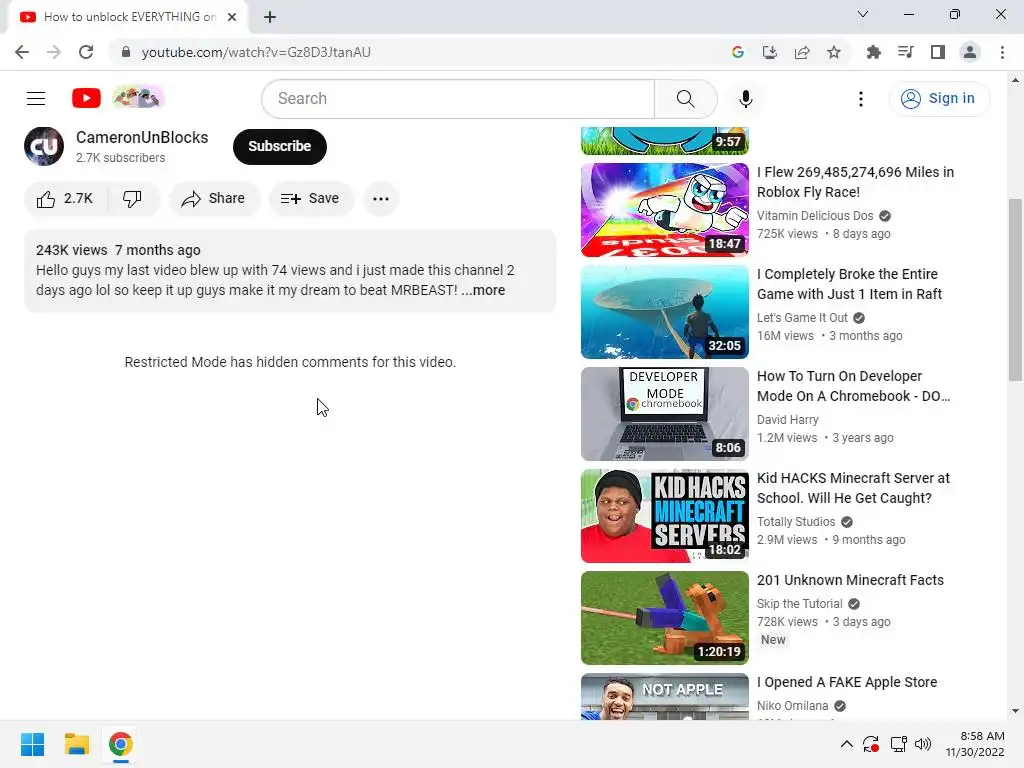The image size is (1024, 768).
Task: Click Chrome icon in taskbar
Action: (121, 744)
